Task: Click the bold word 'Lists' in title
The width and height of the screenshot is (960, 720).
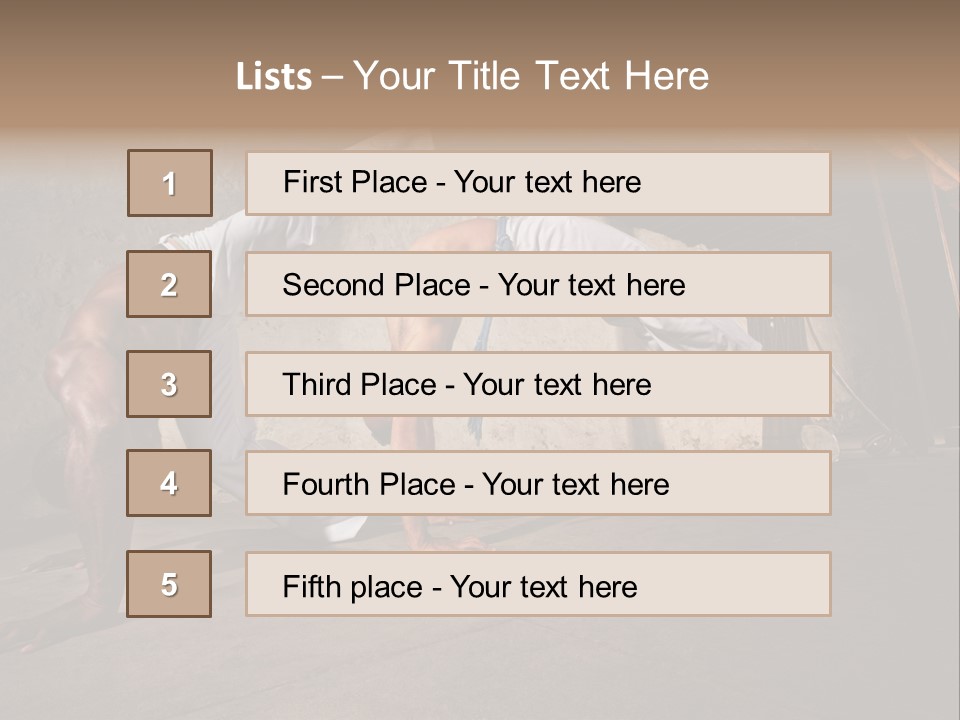Action: pos(274,77)
